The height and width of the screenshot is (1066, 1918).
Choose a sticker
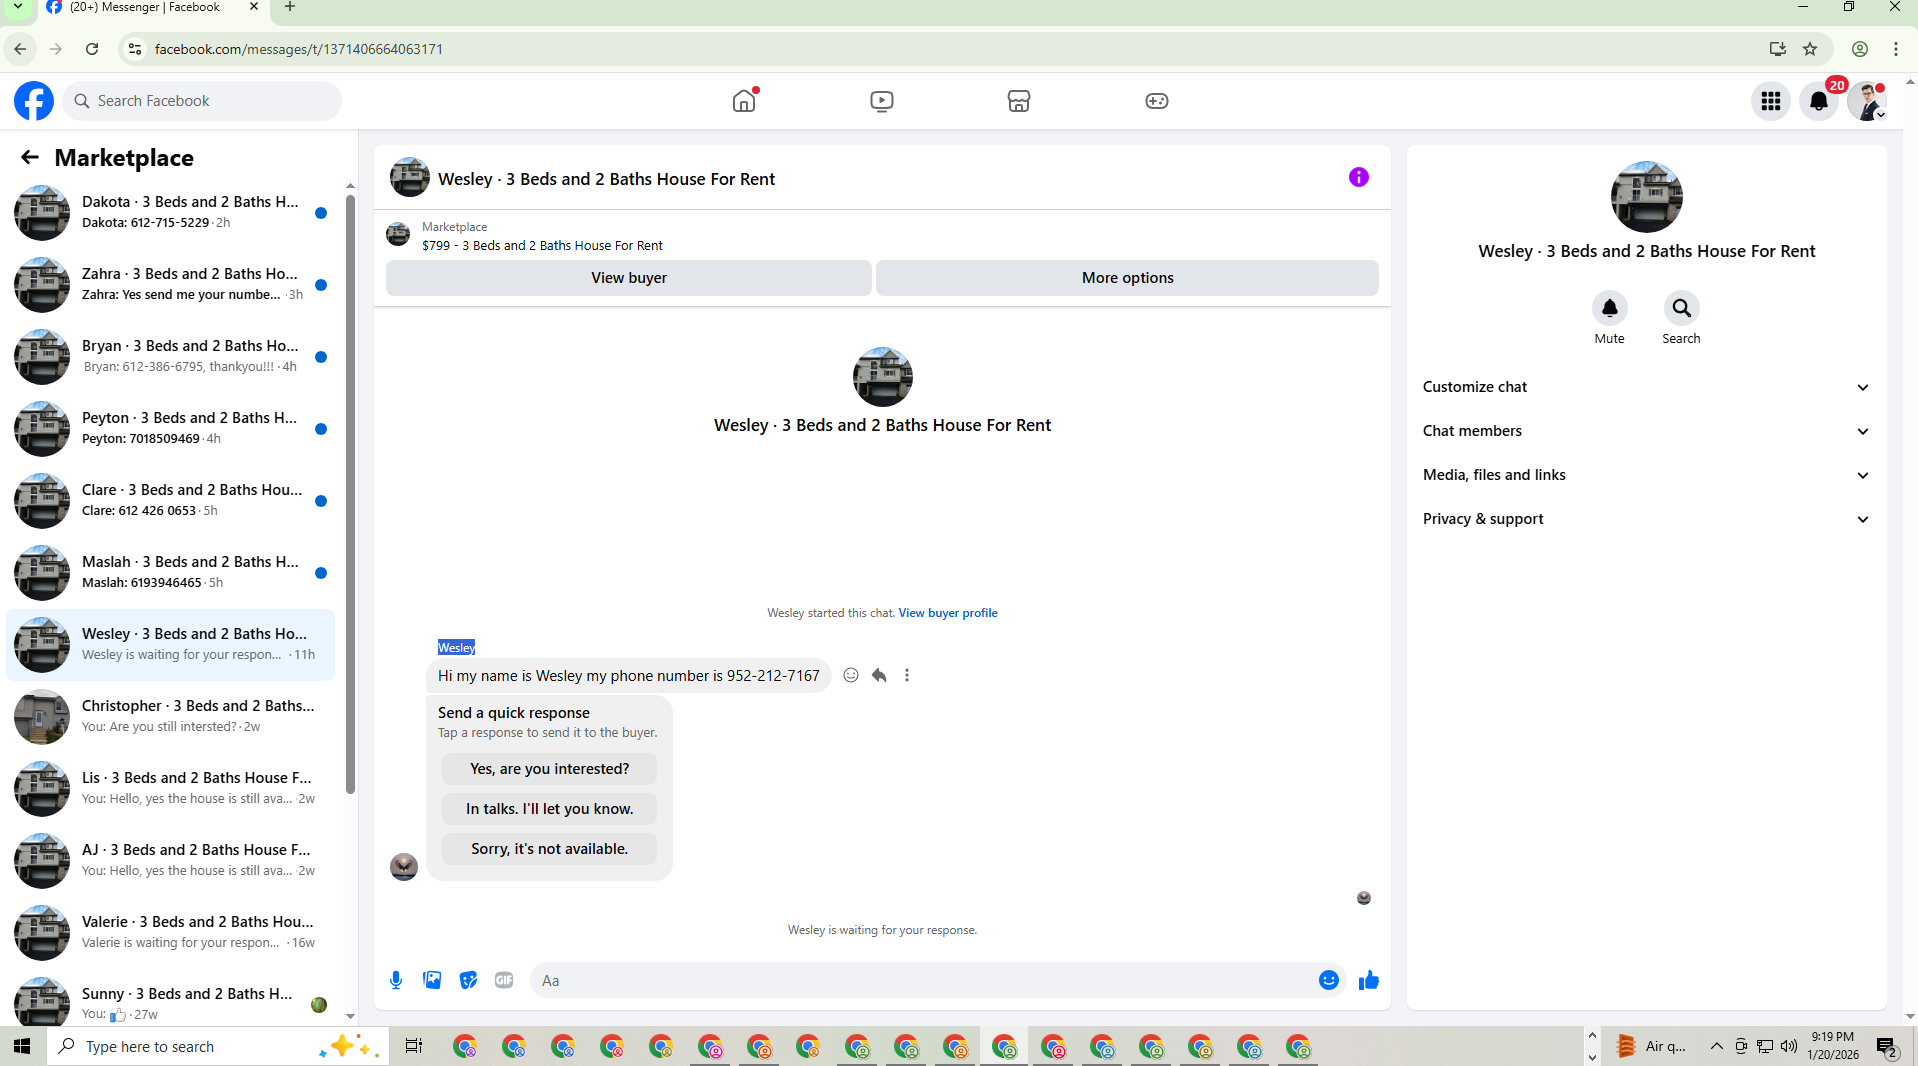[x=468, y=980]
